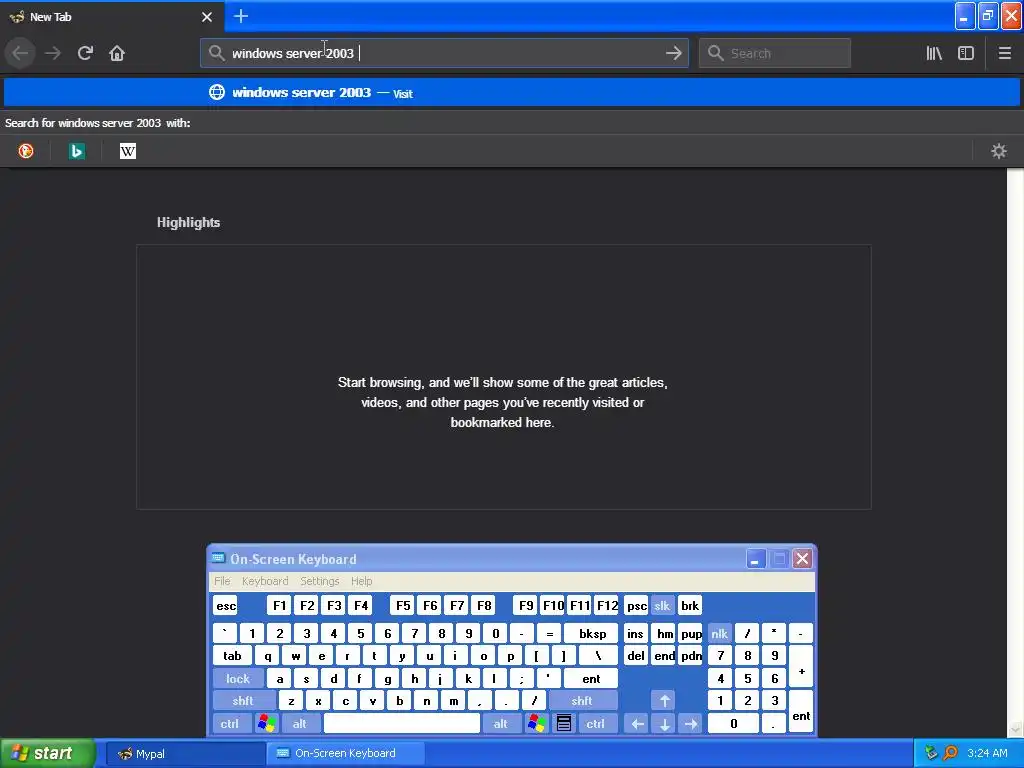Click the hm (home) key

[664, 633]
